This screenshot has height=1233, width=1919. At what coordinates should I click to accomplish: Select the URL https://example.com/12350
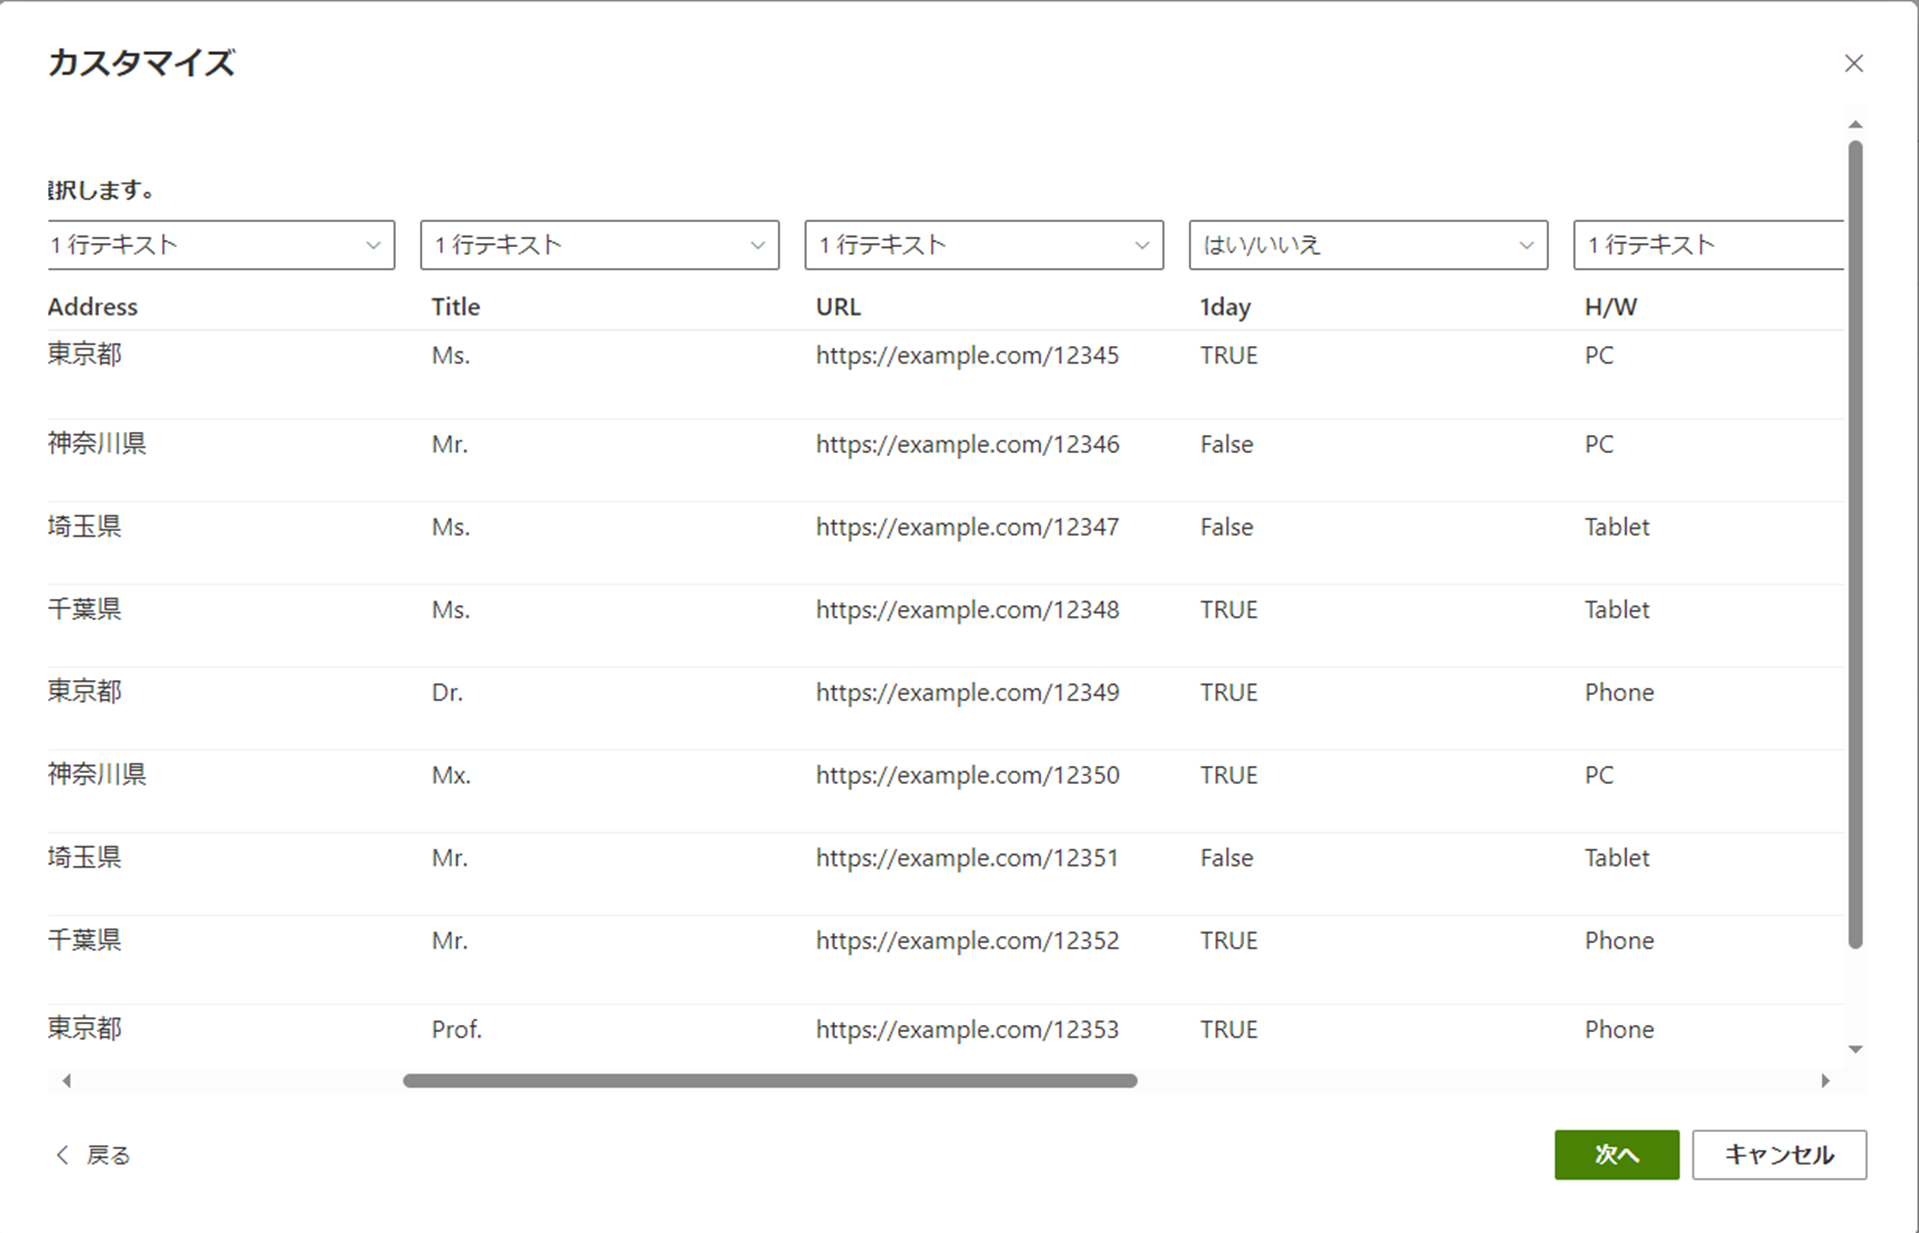967,775
